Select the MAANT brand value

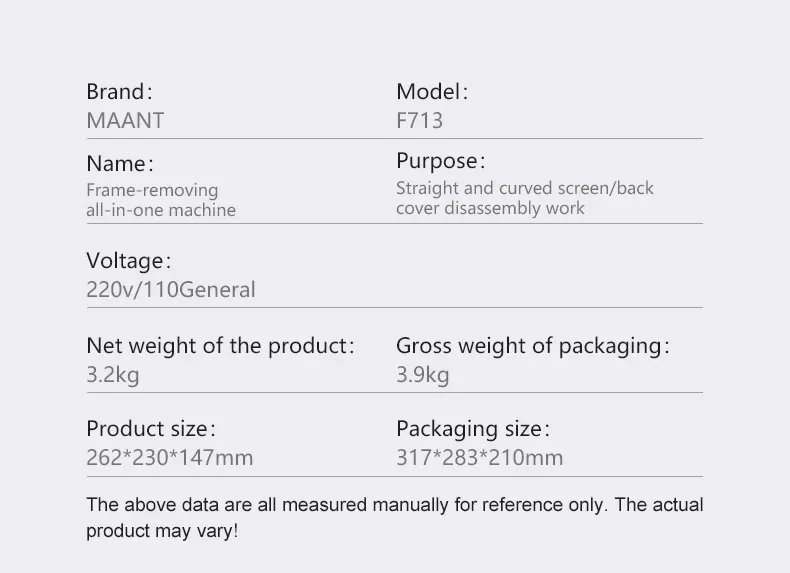pyautogui.click(x=125, y=121)
